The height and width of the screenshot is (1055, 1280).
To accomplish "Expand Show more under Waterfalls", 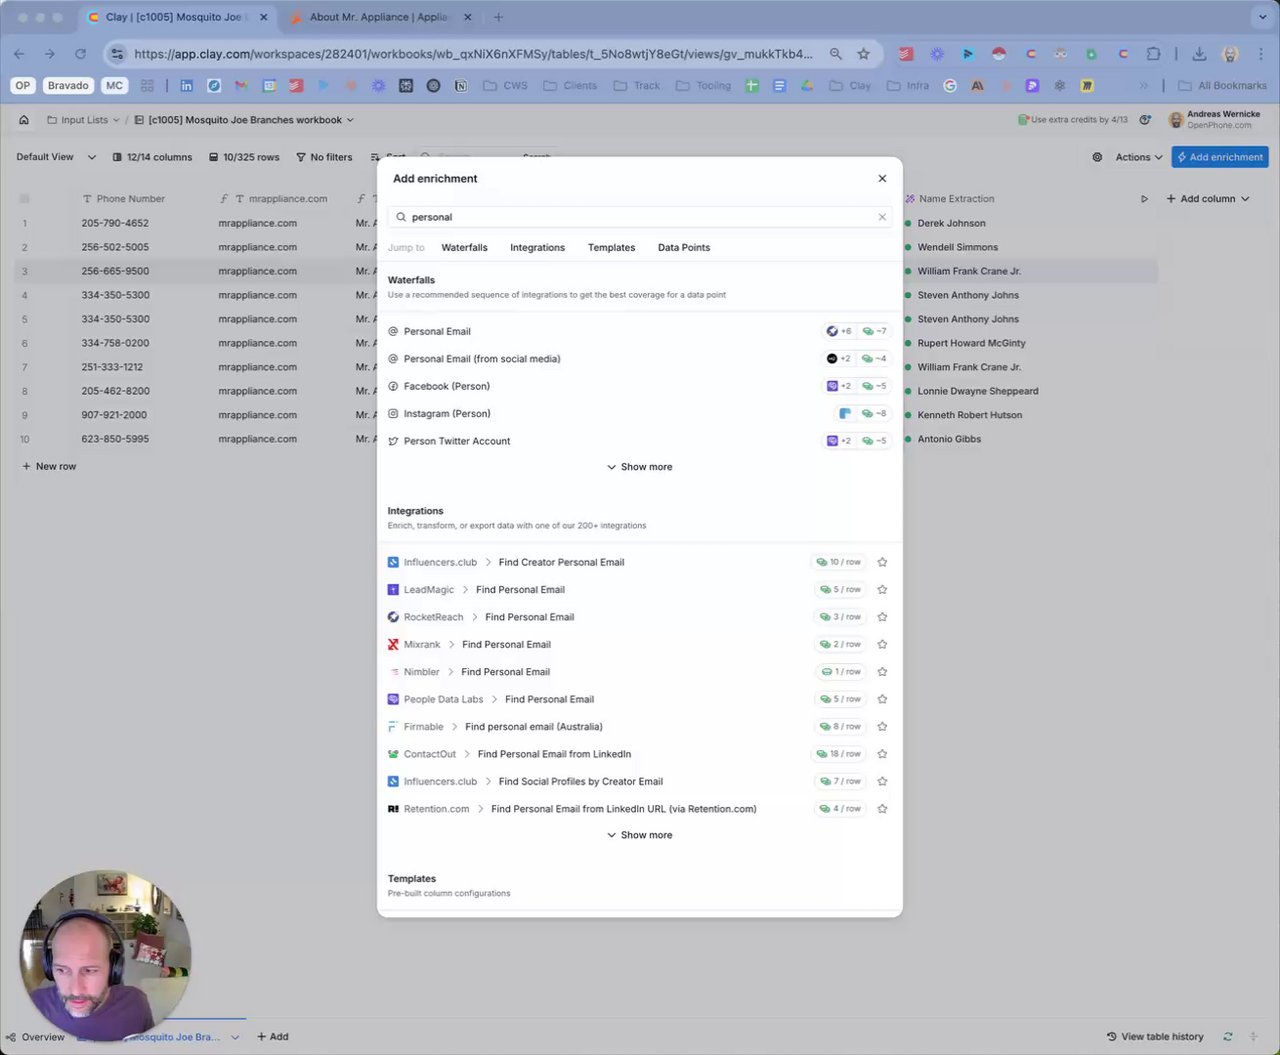I will point(640,467).
